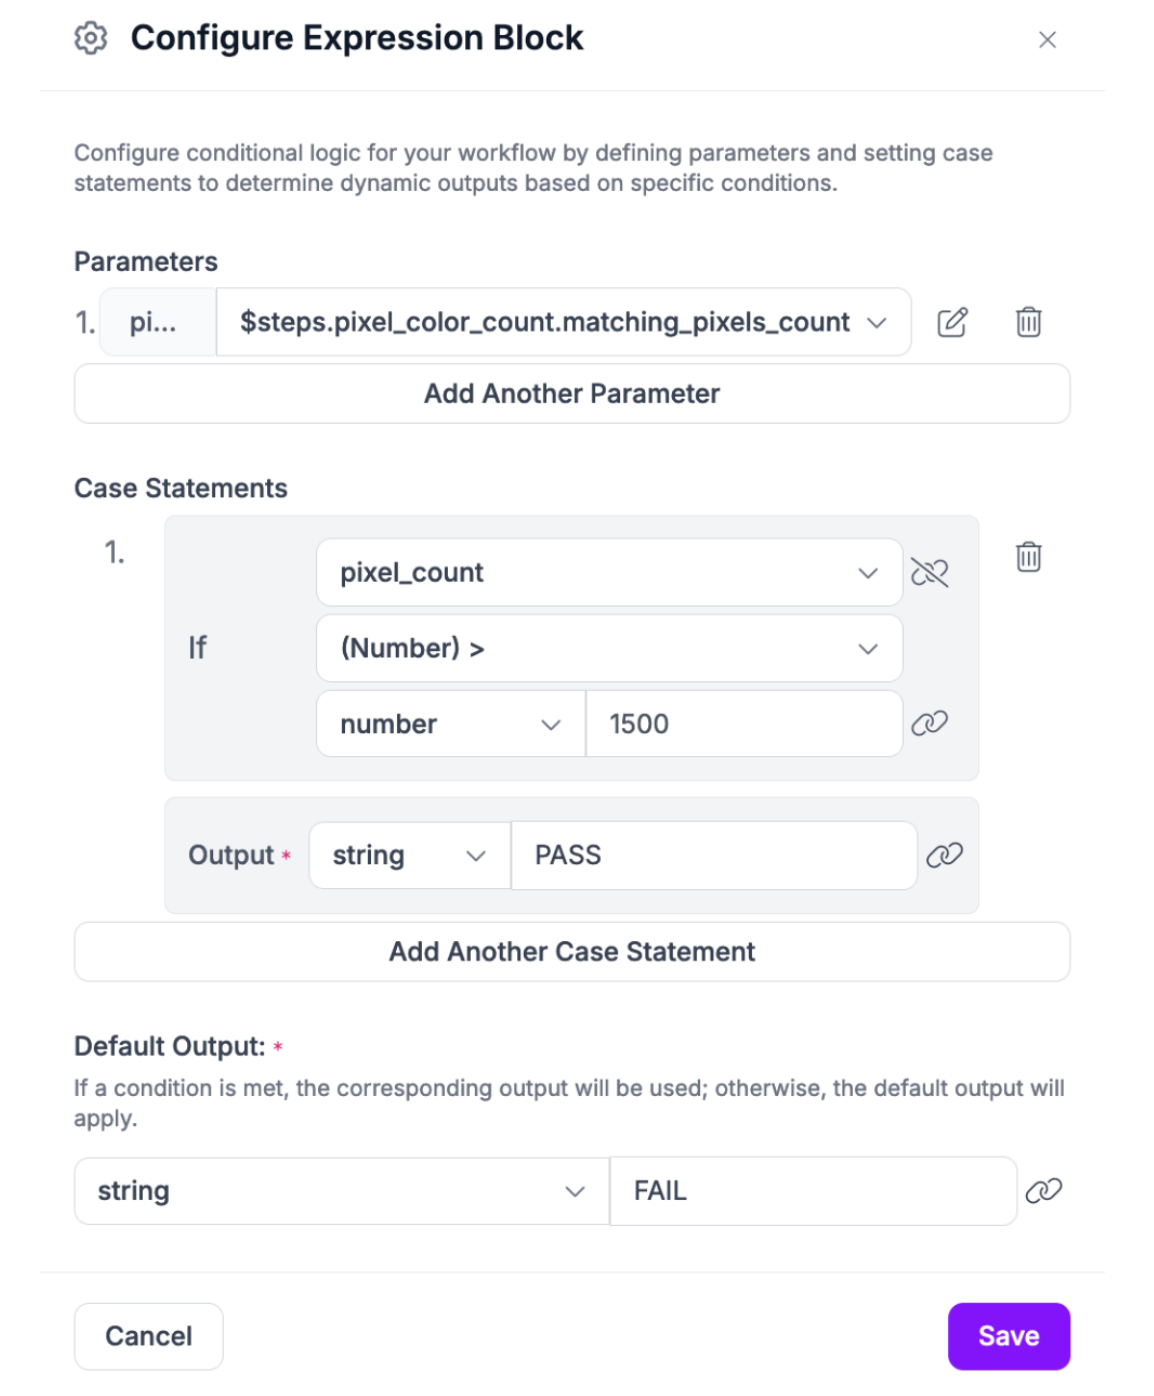Click the FAIL default output text field

click(812, 1191)
